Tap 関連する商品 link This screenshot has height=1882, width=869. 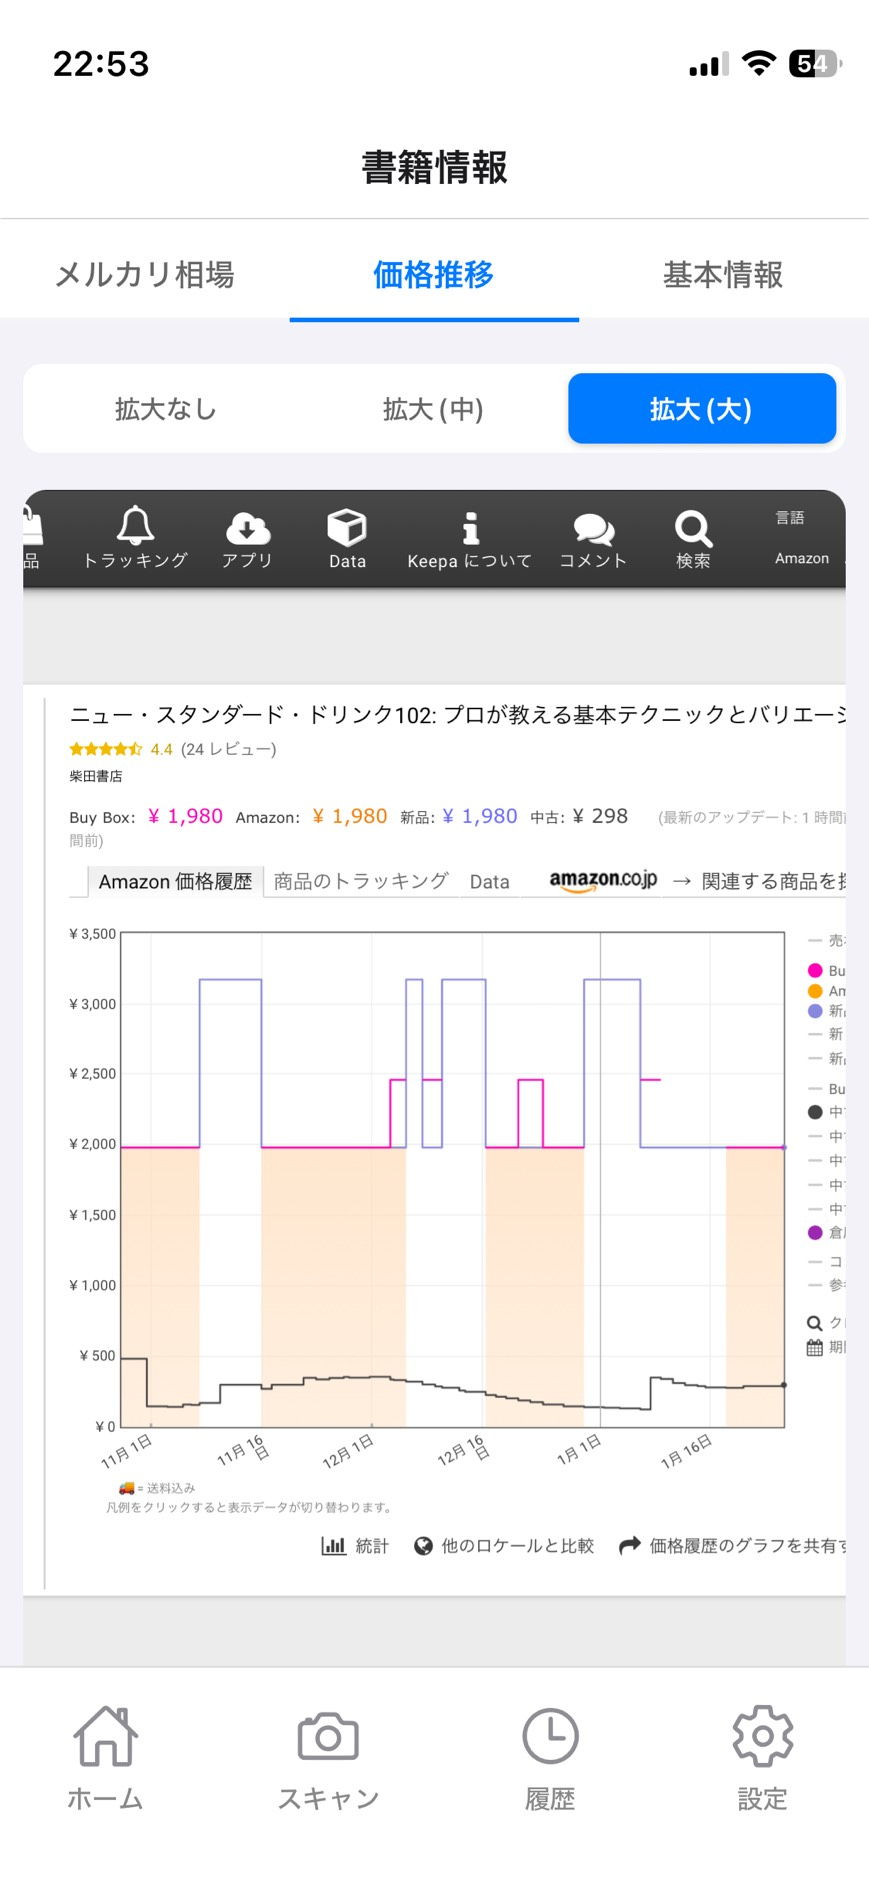coord(773,881)
